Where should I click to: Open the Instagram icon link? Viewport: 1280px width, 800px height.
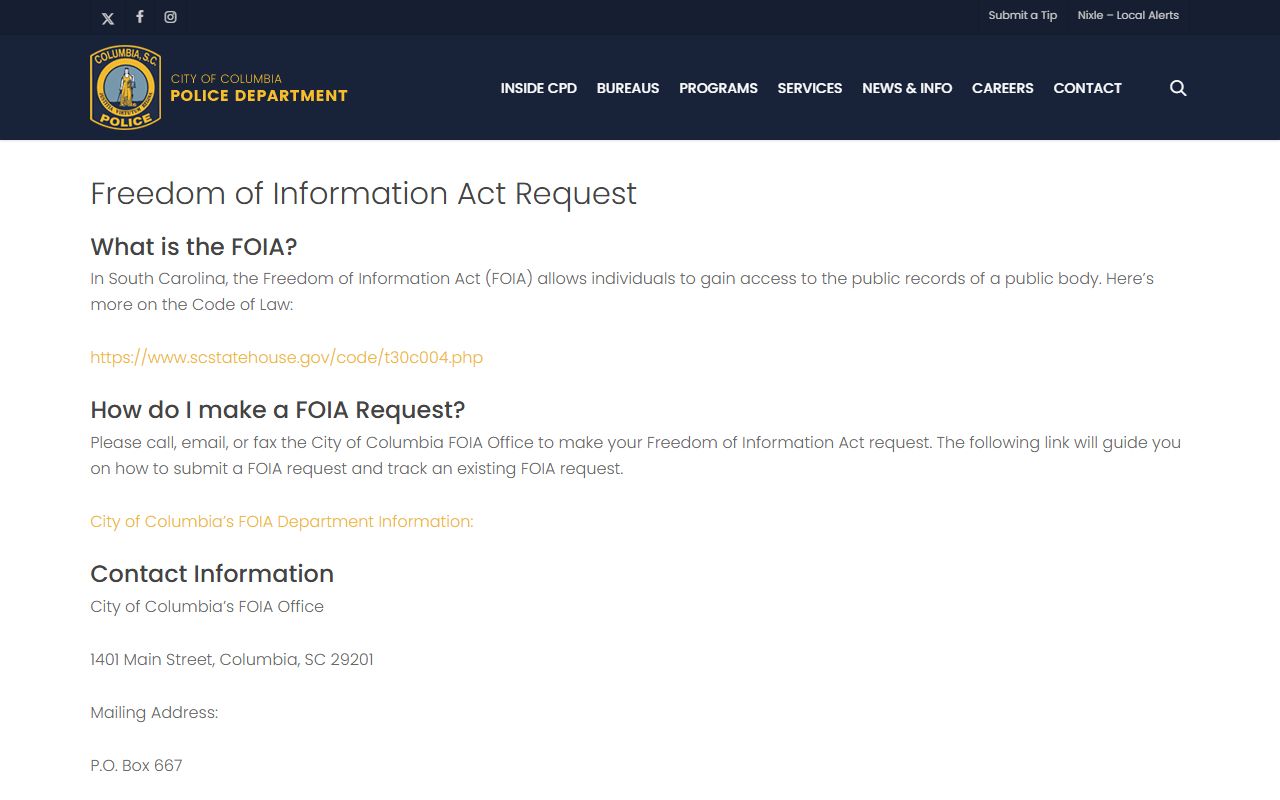point(171,17)
